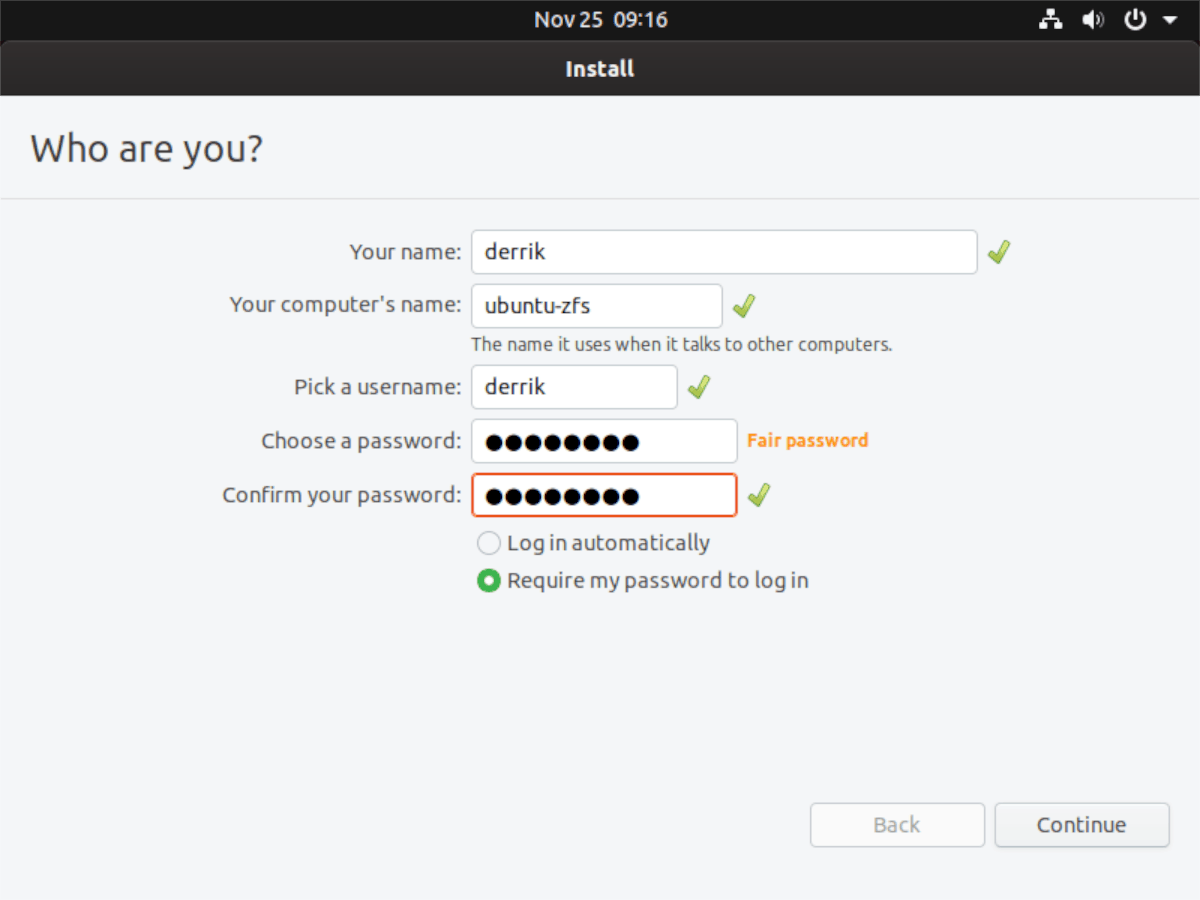Screen dimensions: 1200x900
Task: Select Require my password to log in
Action: coord(488,581)
